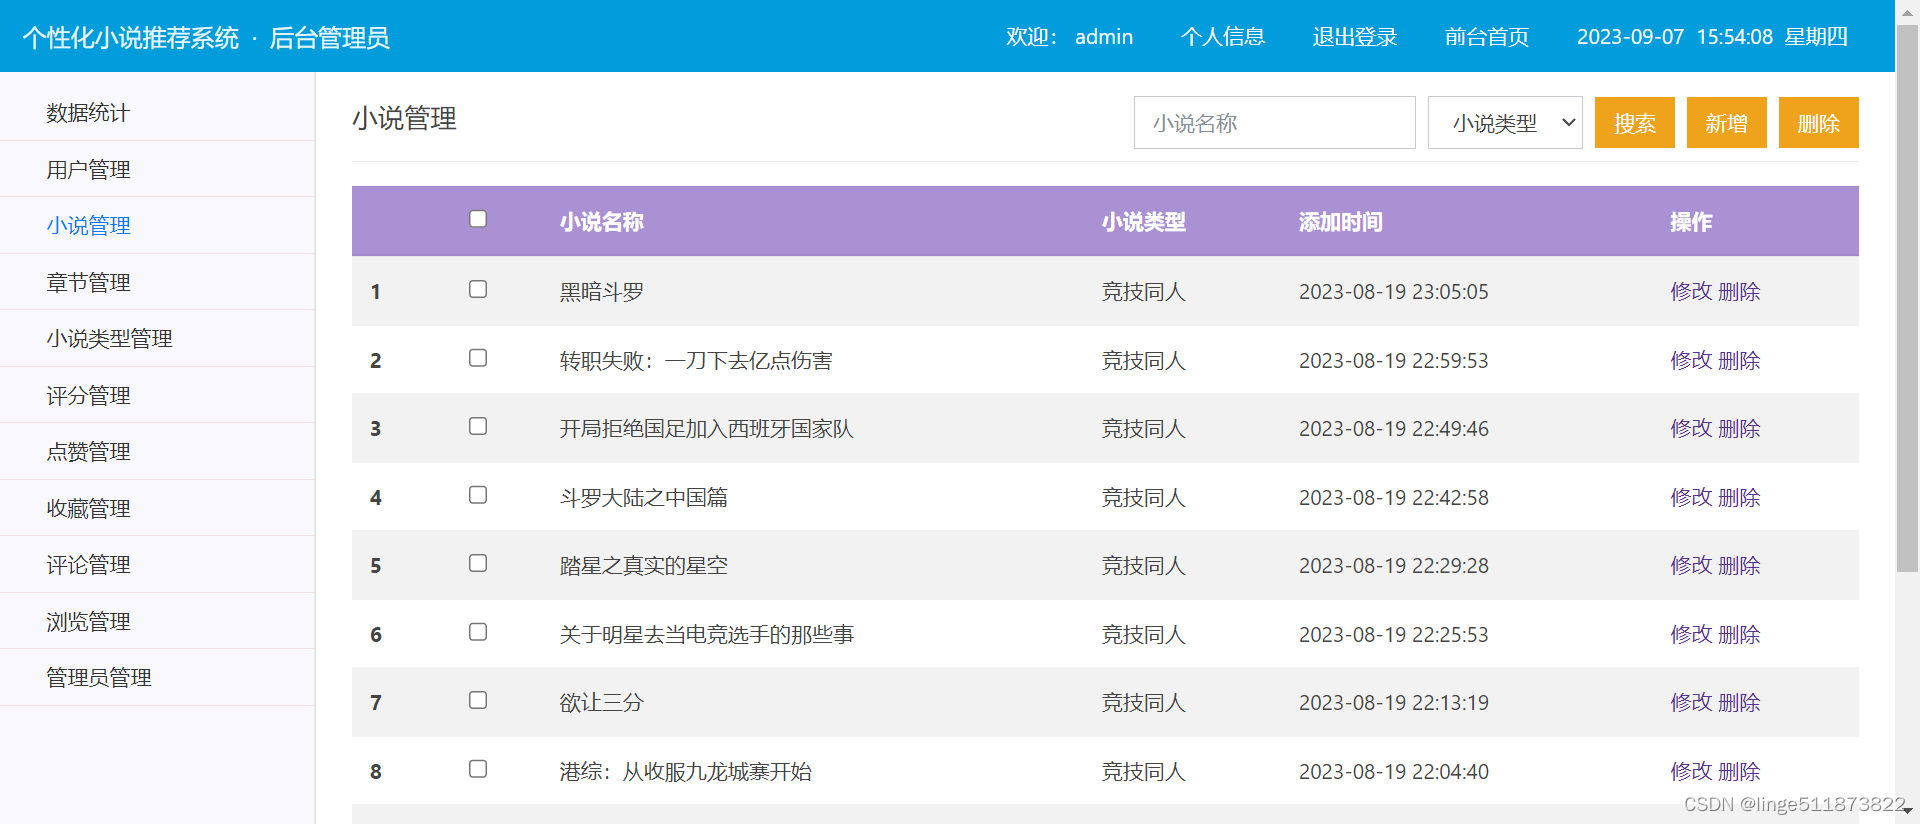Screen dimensions: 1920x824
Task: Select checkbox for 开局拒绝国足加入西班牙国家队
Action: click(478, 426)
